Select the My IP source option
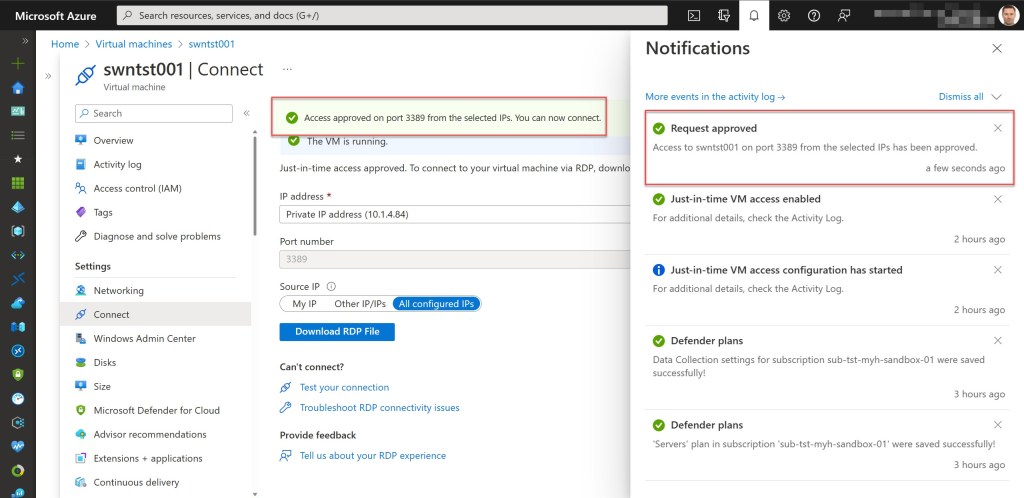The height and width of the screenshot is (498, 1024). coord(303,303)
